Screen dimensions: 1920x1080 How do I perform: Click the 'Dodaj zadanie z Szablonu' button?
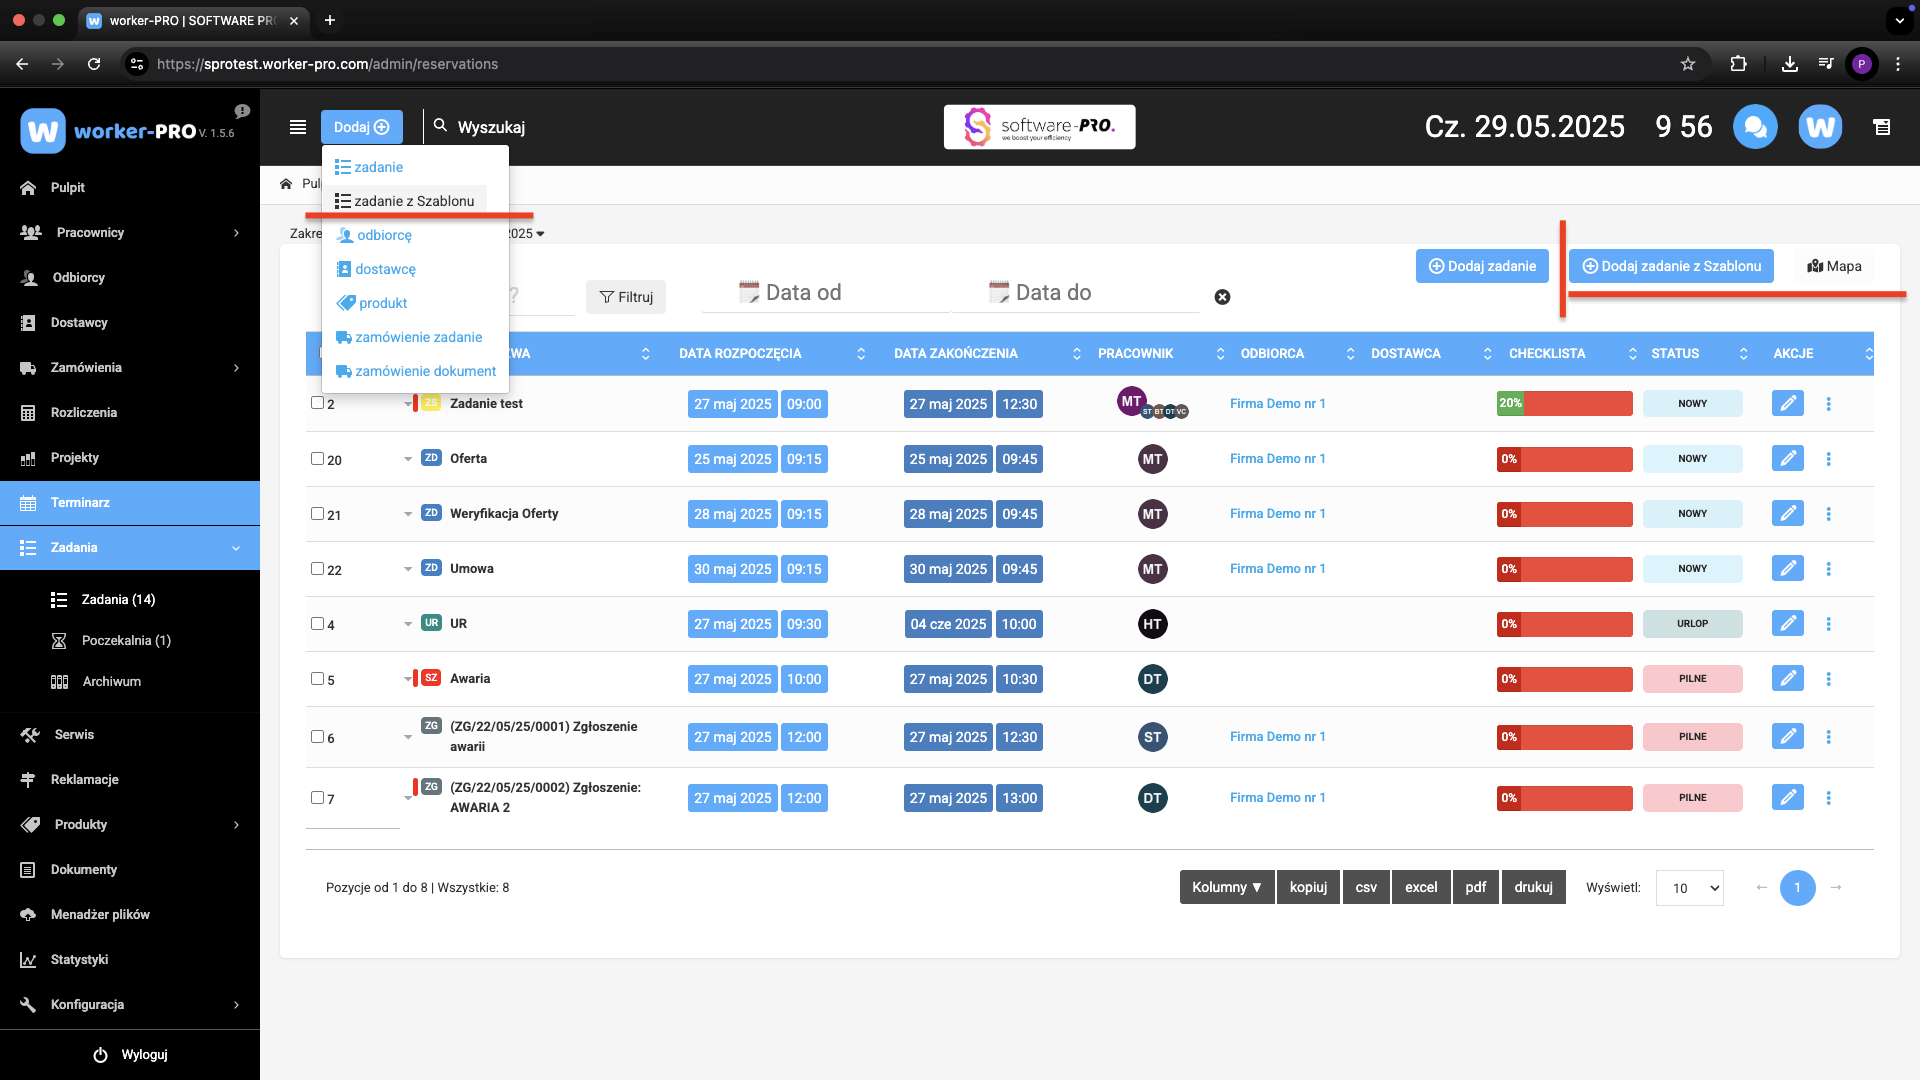coord(1671,266)
